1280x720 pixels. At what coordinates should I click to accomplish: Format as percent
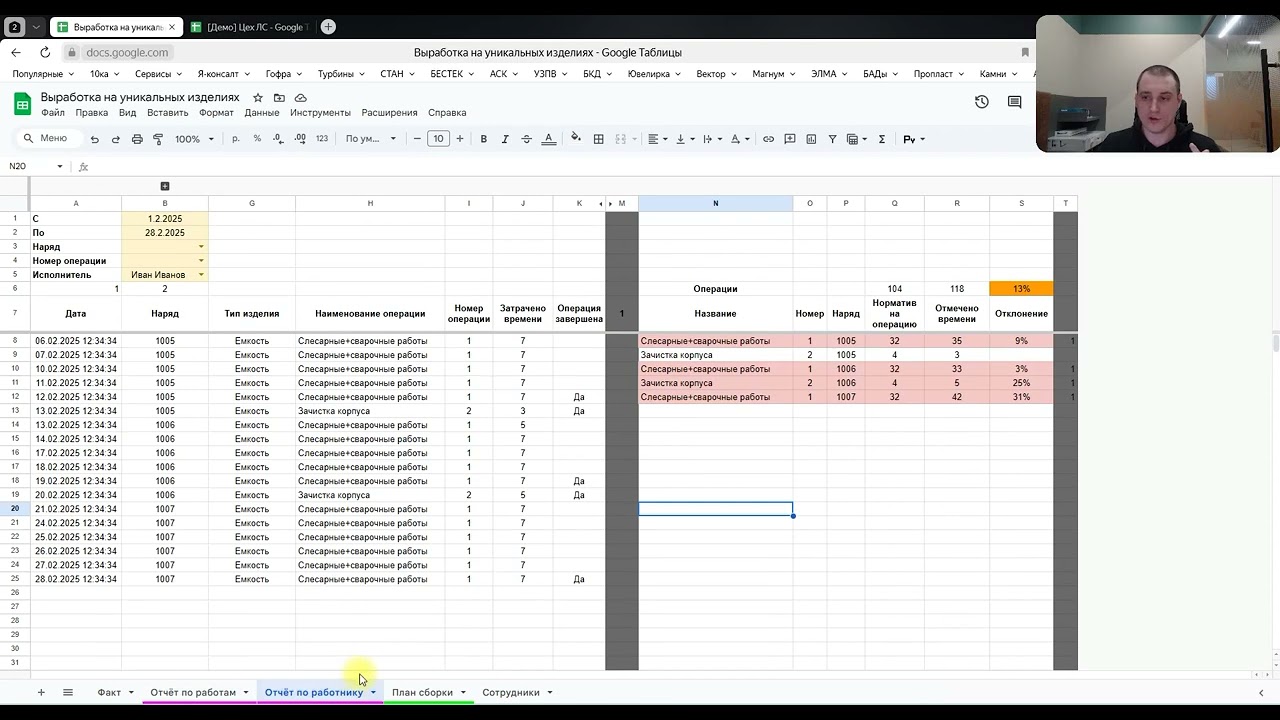pos(257,139)
